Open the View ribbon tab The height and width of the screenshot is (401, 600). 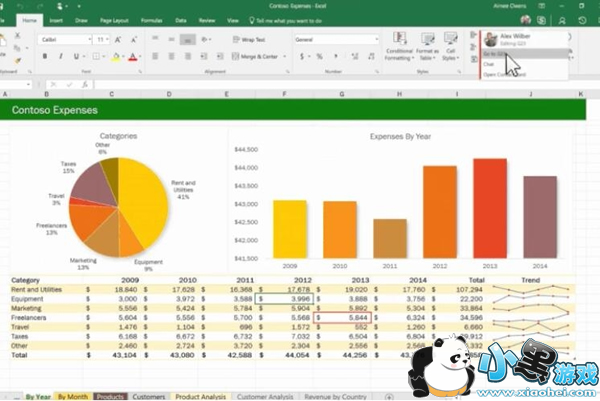click(233, 21)
